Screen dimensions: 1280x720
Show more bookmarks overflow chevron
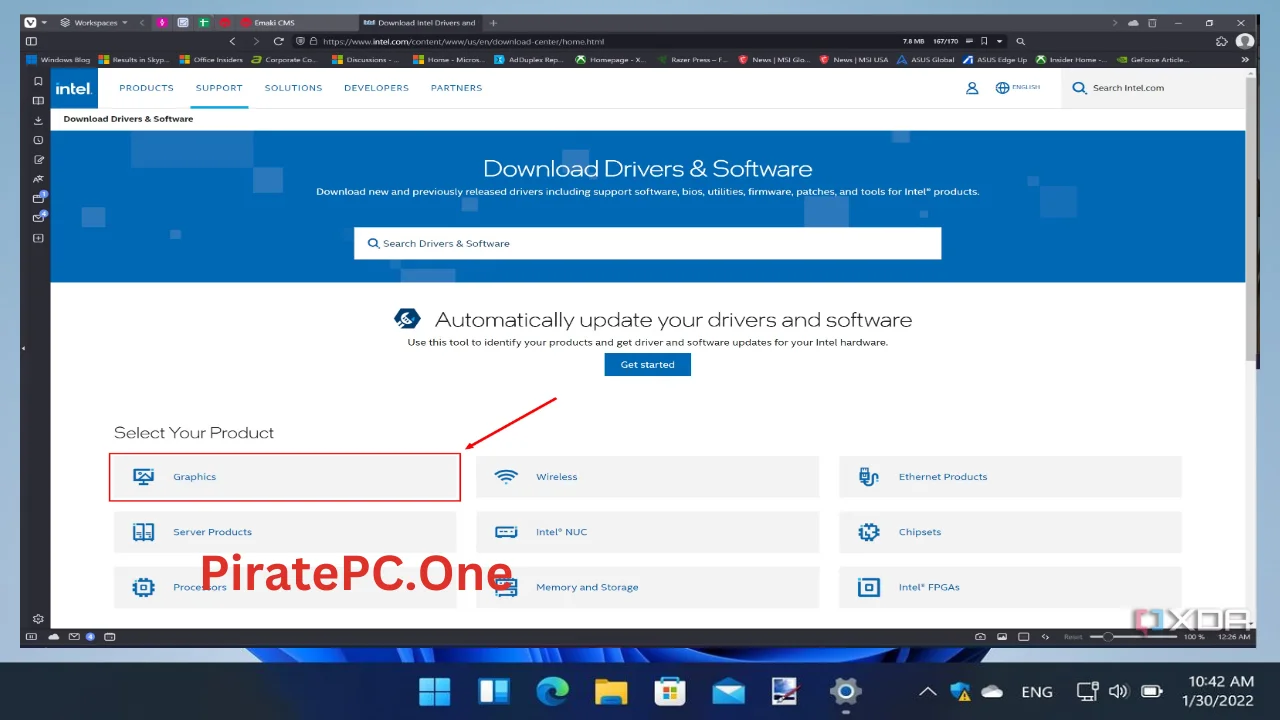point(1245,60)
